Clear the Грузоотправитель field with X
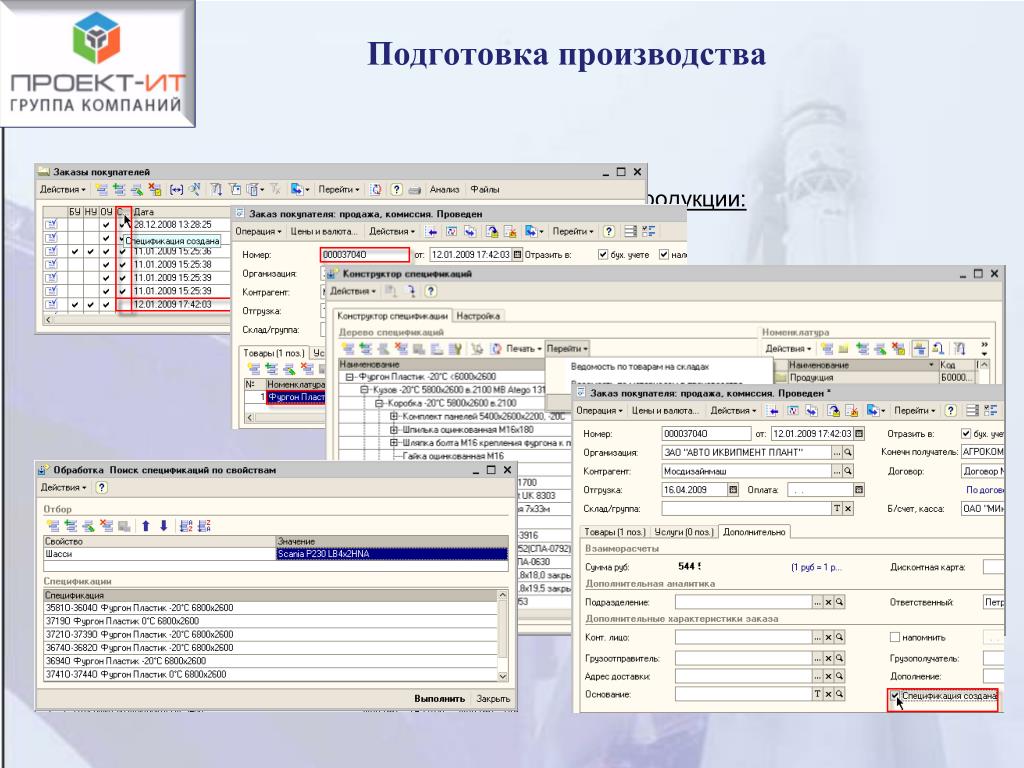This screenshot has width=1024, height=768. click(x=828, y=658)
